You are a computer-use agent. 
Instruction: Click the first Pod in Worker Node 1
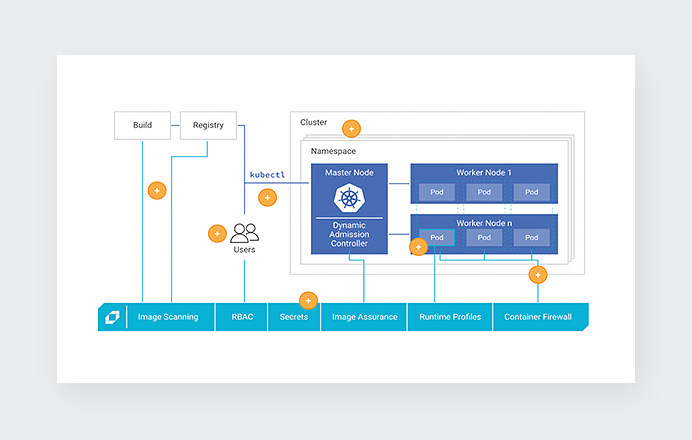pos(437,192)
